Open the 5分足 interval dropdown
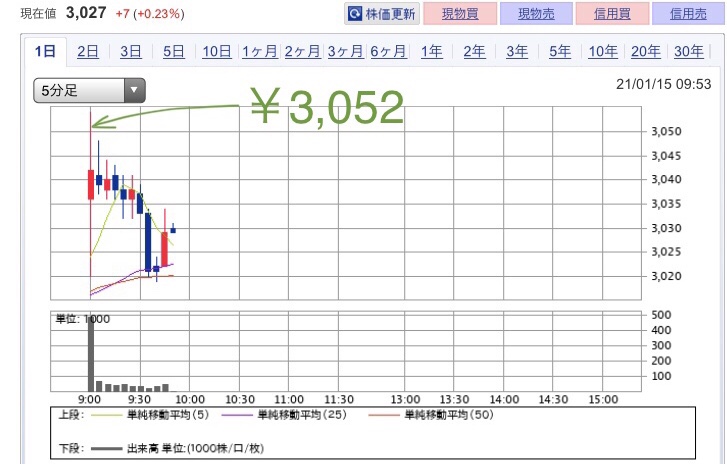This screenshot has height=464, width=727. pyautogui.click(x=89, y=90)
